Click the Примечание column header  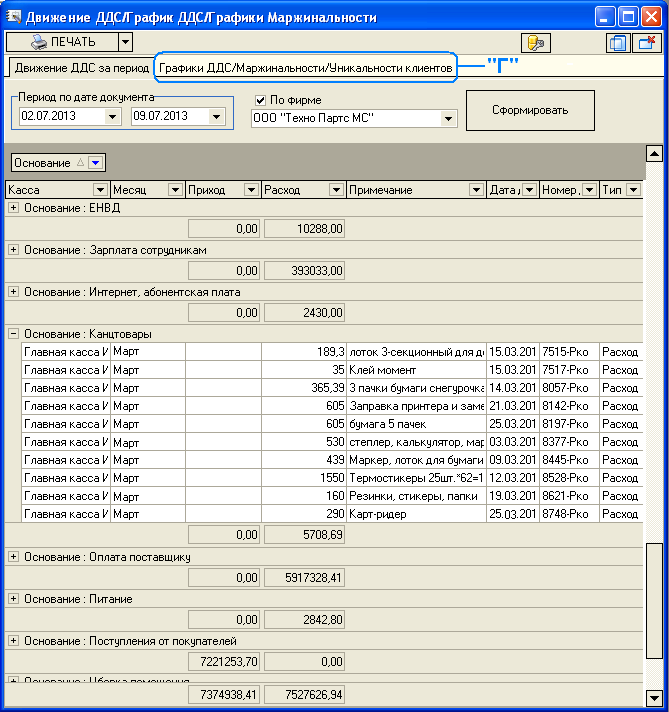415,190
